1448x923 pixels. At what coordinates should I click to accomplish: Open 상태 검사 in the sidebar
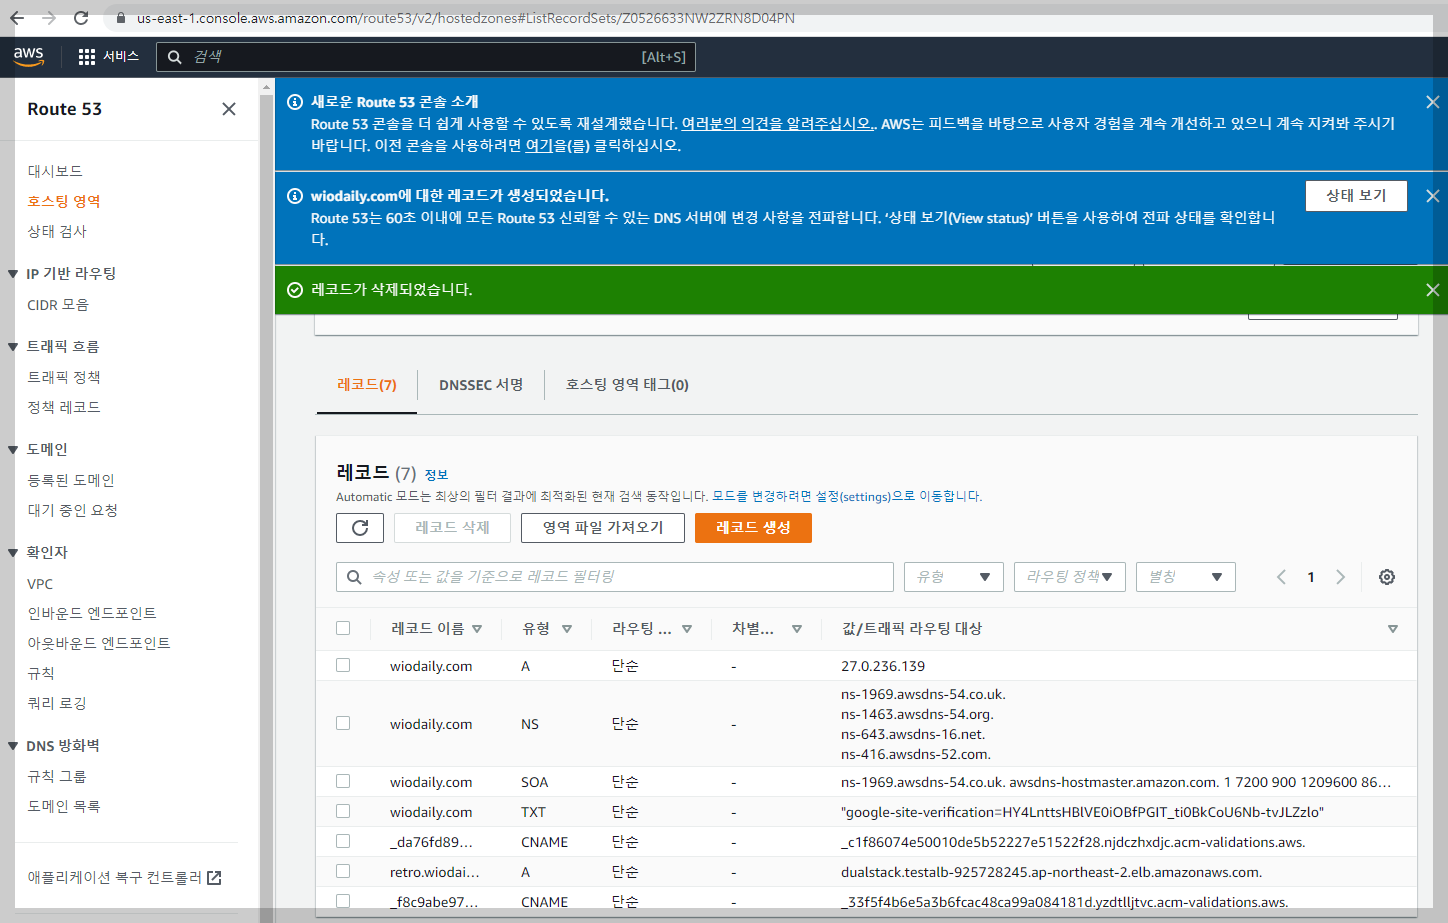pyautogui.click(x=57, y=231)
